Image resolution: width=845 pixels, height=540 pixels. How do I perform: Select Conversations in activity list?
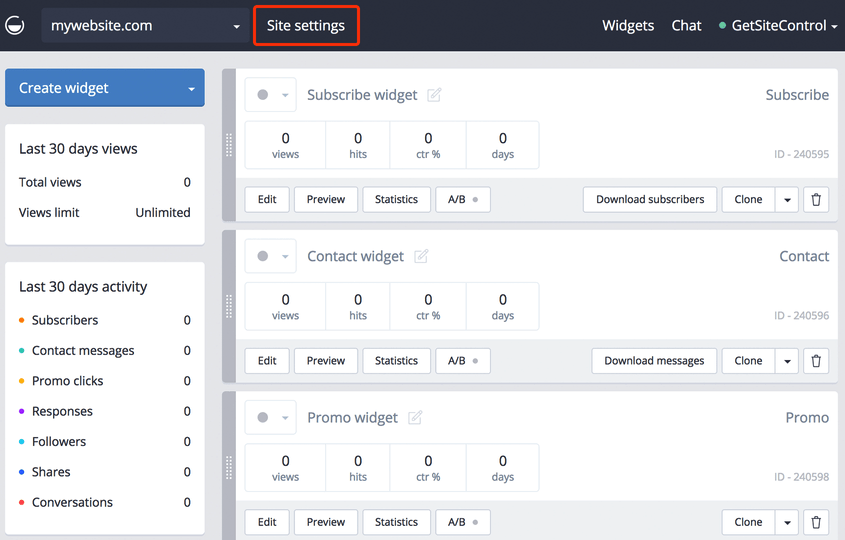pos(105,502)
